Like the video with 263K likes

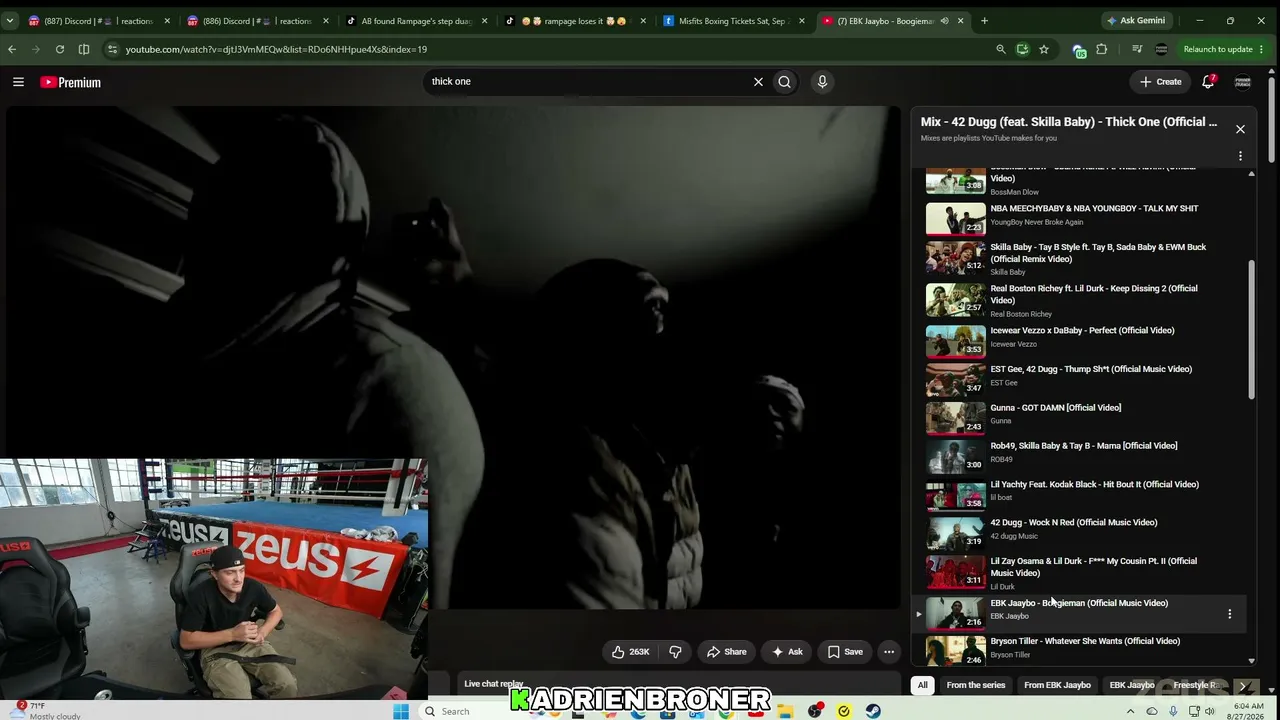pyautogui.click(x=630, y=652)
